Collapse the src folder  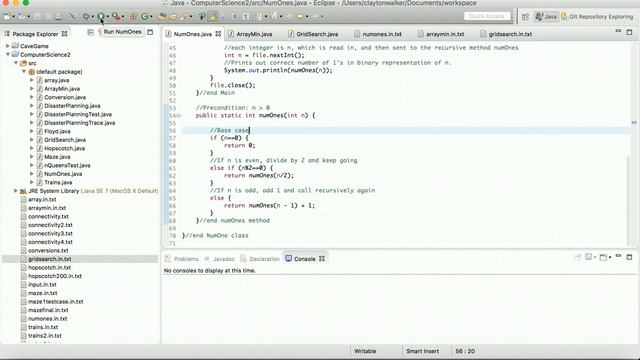[x=16, y=63]
